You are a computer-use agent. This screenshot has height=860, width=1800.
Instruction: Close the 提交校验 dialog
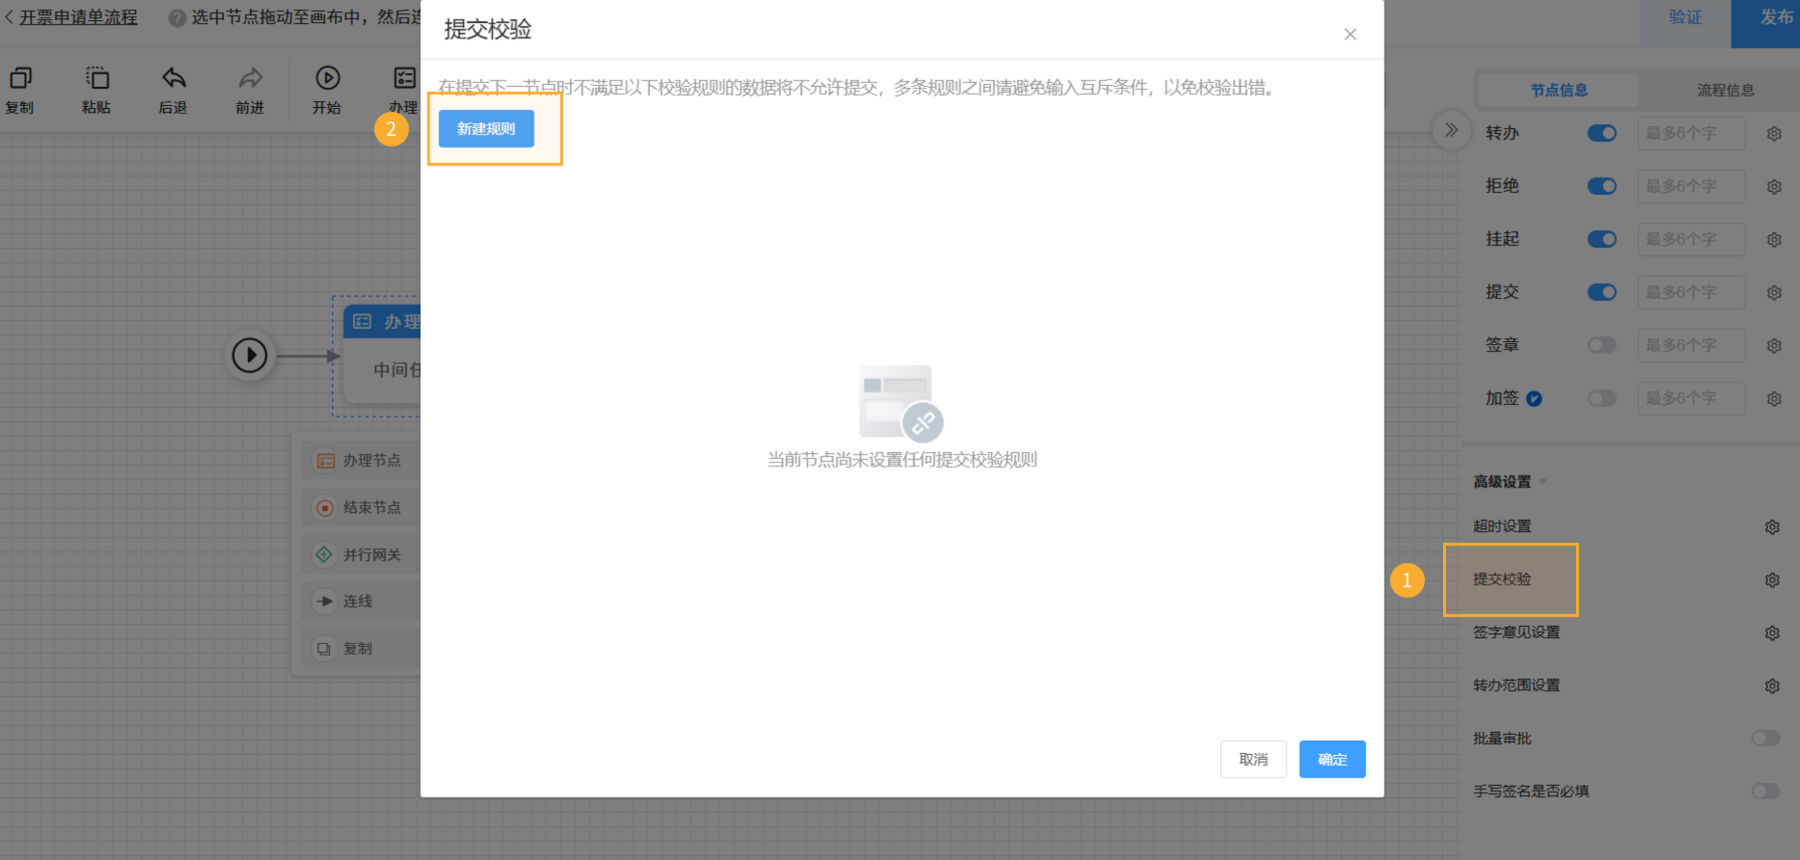click(1350, 34)
